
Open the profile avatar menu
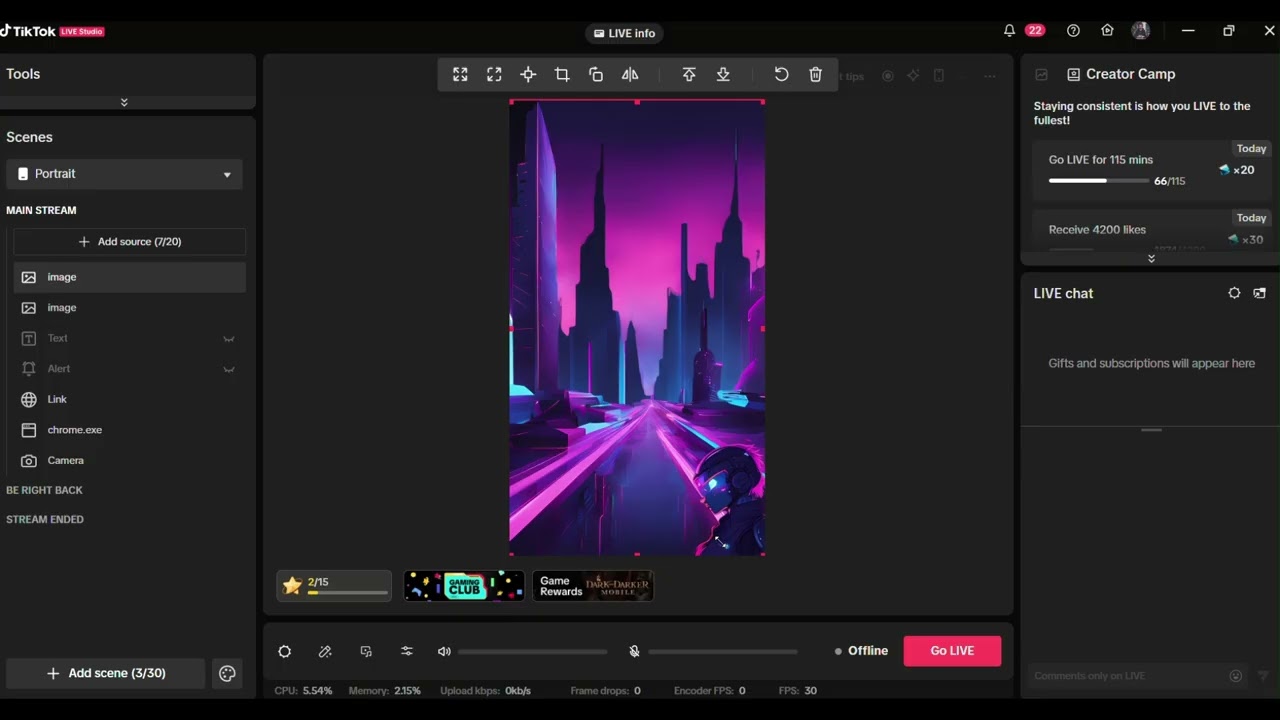point(1140,31)
